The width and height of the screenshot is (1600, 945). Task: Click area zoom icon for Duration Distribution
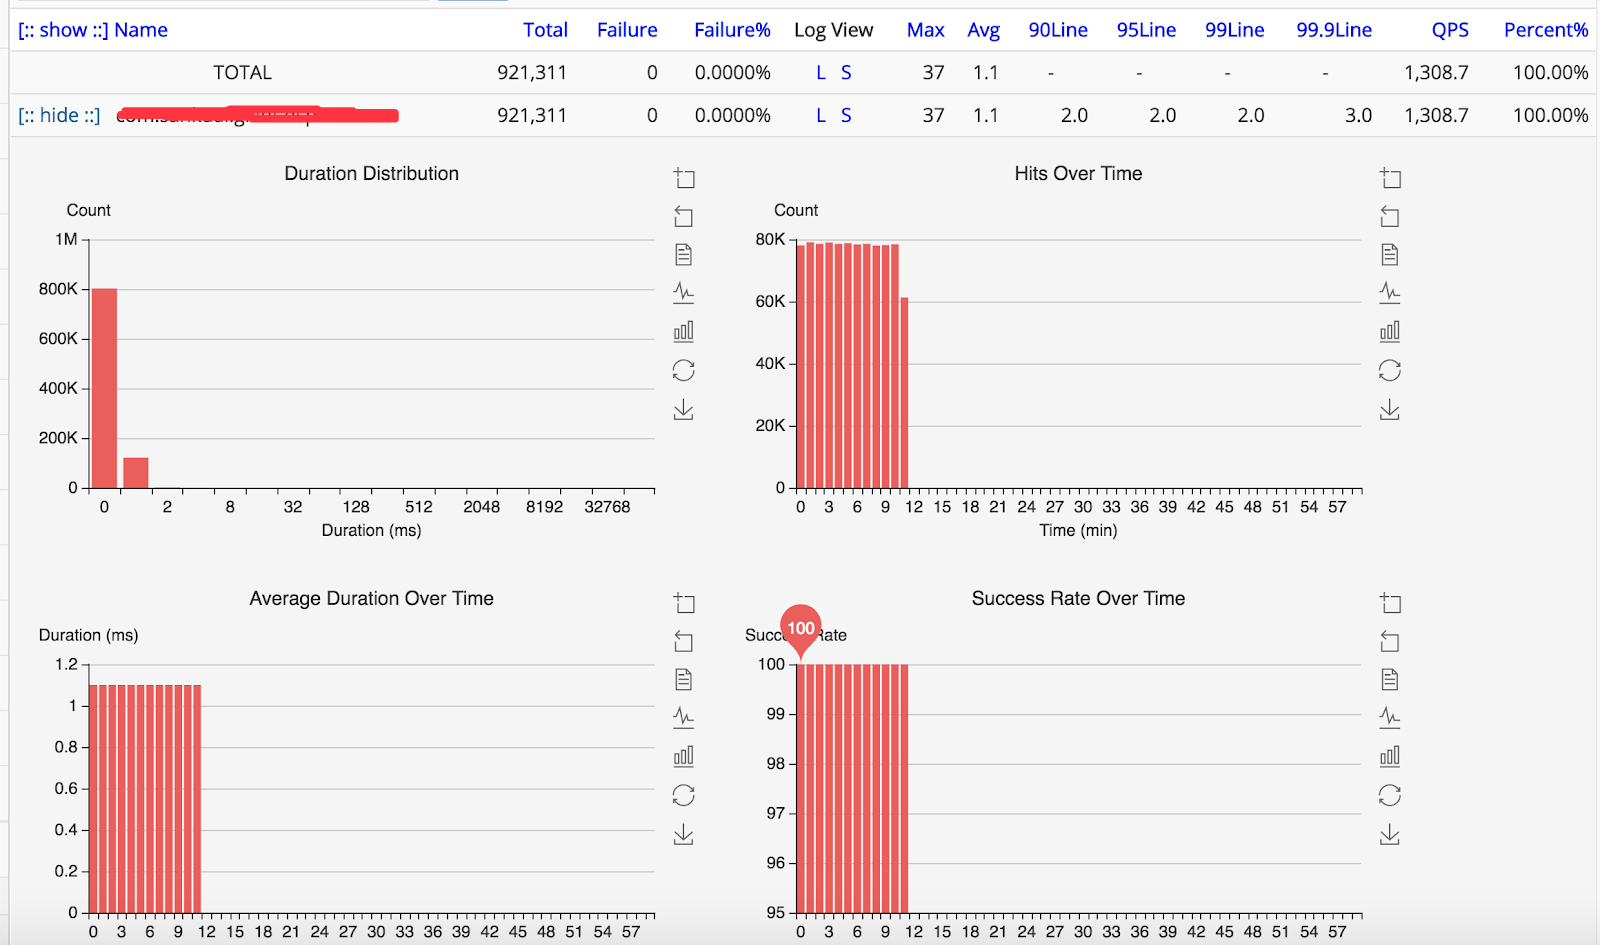[684, 178]
